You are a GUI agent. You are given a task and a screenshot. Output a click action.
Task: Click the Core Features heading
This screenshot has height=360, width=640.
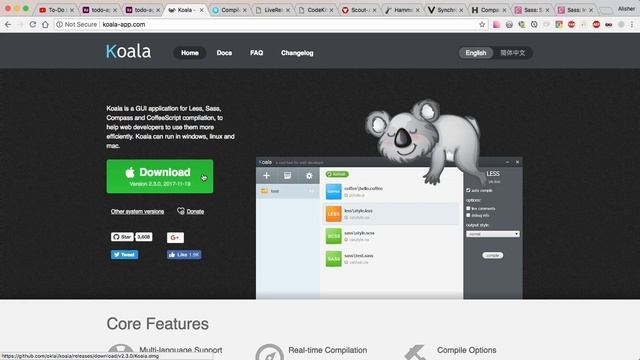click(158, 324)
